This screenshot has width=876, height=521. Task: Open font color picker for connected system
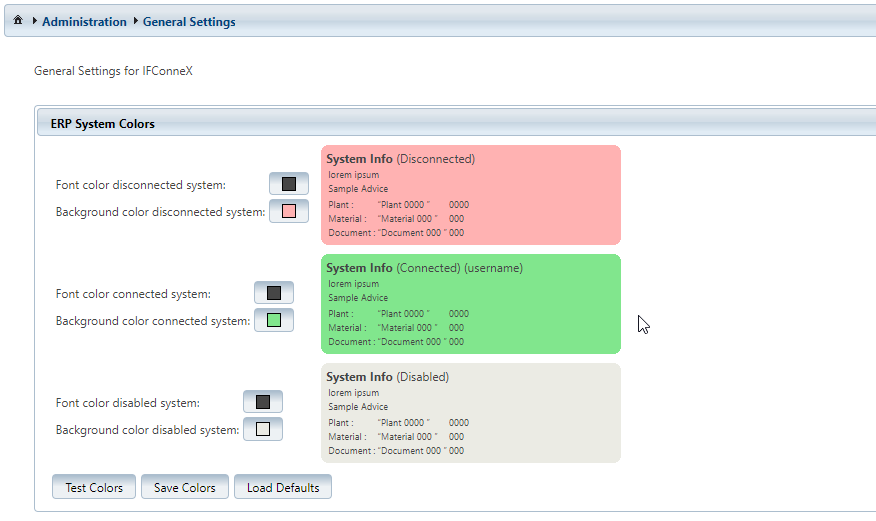[274, 293]
